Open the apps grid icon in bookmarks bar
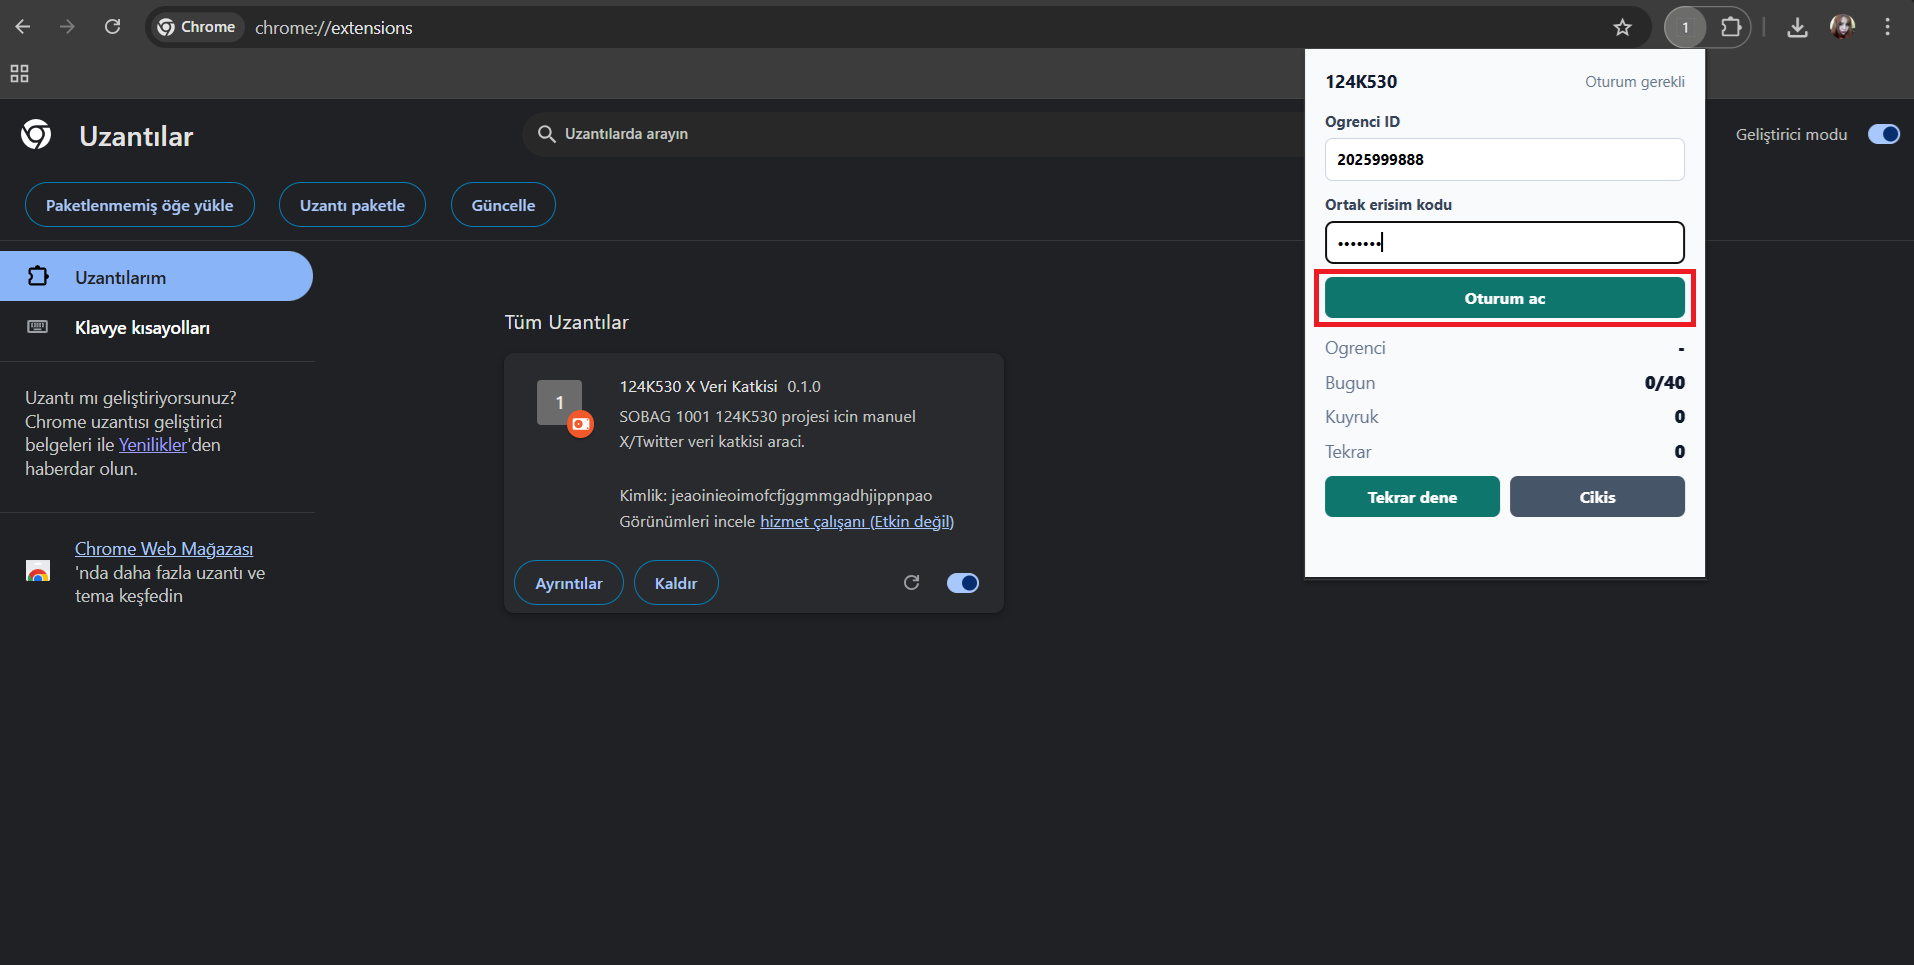Image resolution: width=1914 pixels, height=965 pixels. [x=19, y=73]
